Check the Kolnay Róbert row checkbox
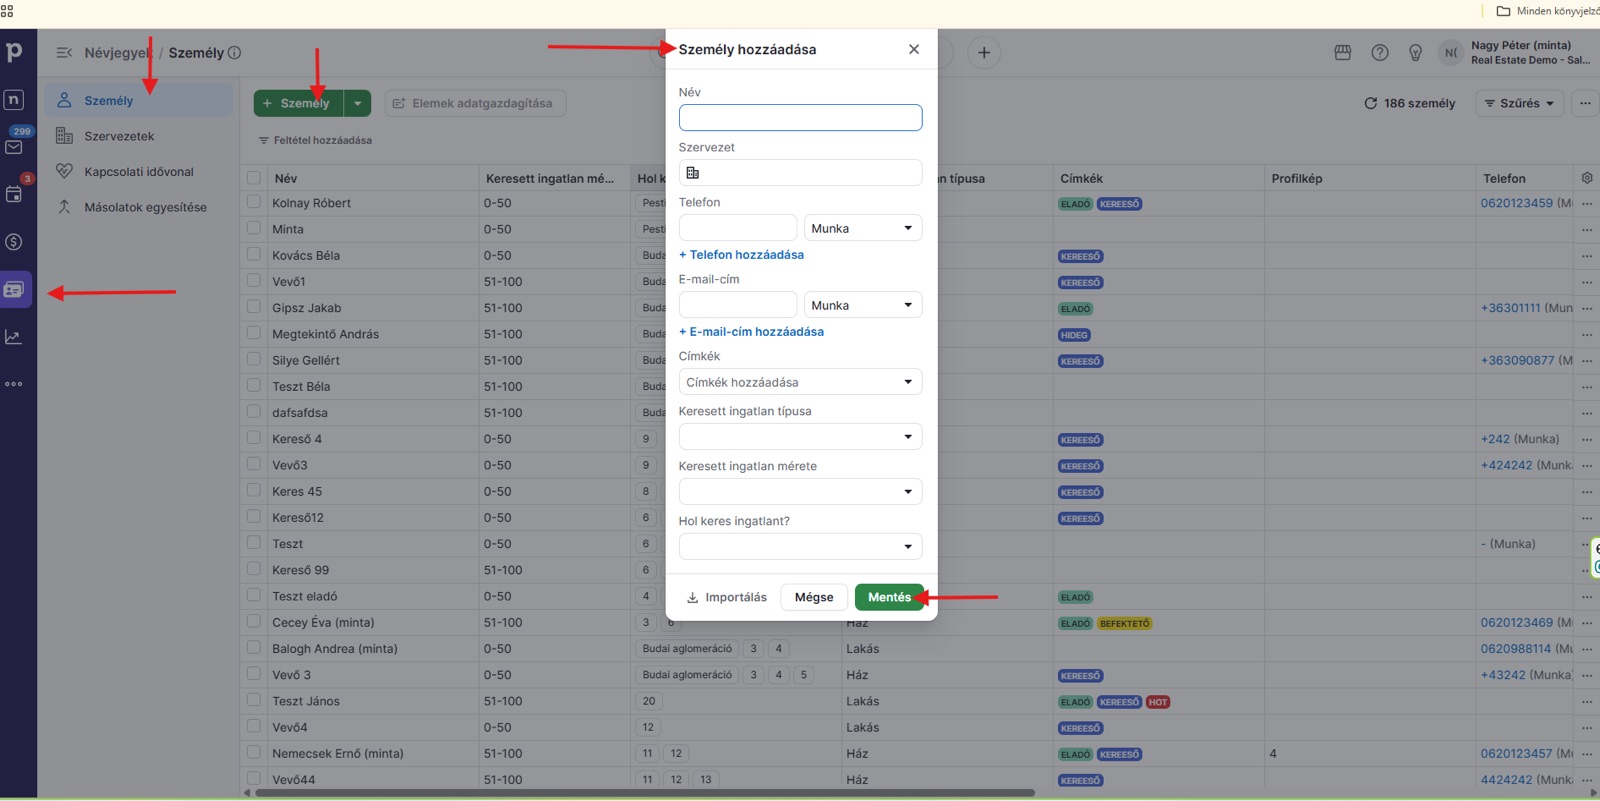Screen dimensions: 1600x801 (x=254, y=202)
